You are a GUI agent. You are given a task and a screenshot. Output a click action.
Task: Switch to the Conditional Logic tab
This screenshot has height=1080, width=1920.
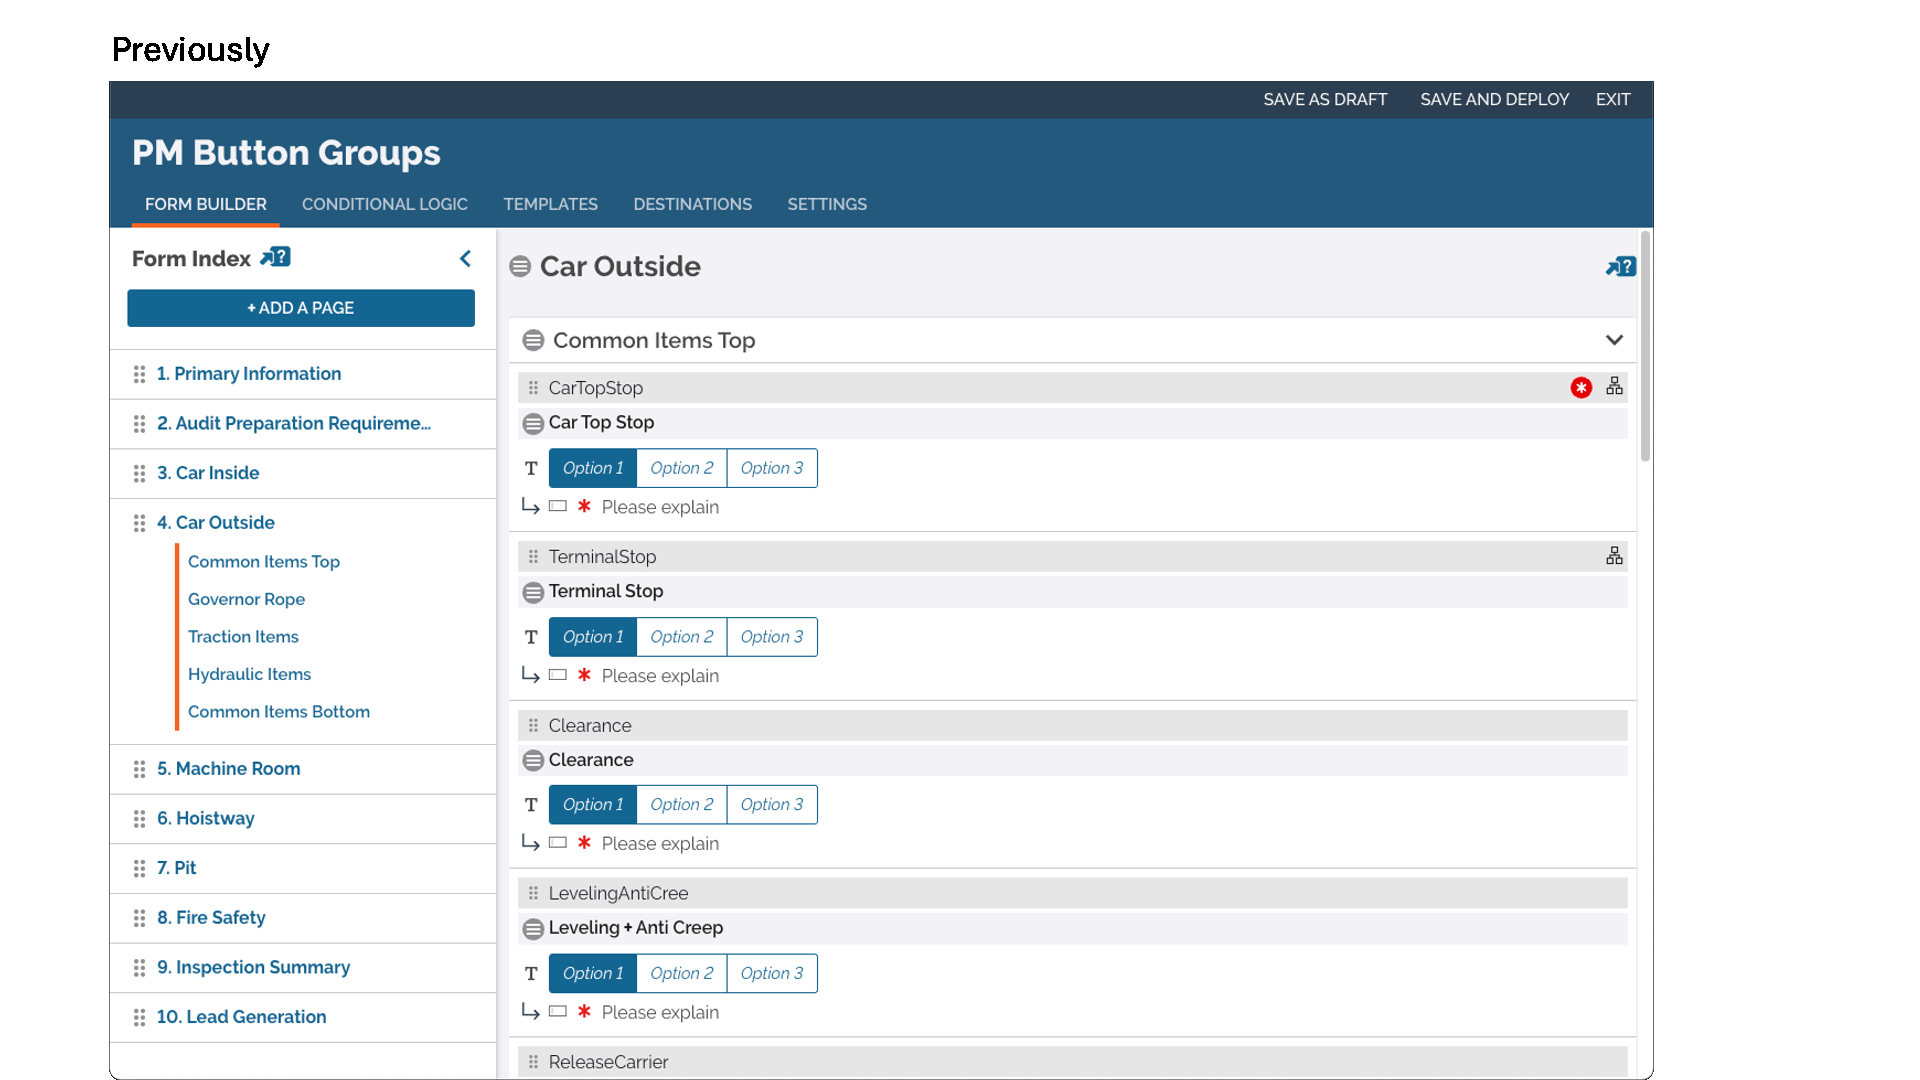click(384, 204)
